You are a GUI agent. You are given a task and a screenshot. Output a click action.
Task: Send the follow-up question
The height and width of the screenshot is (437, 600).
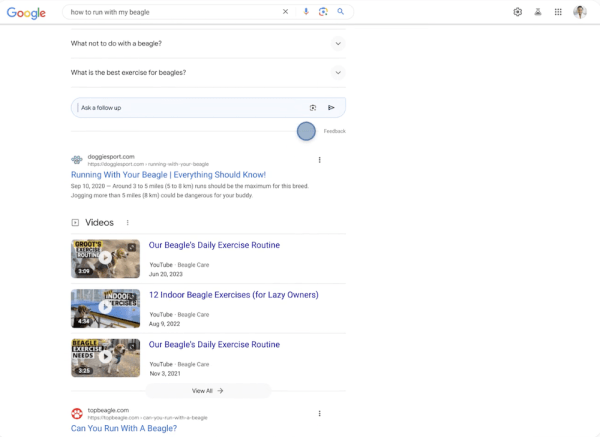(331, 107)
